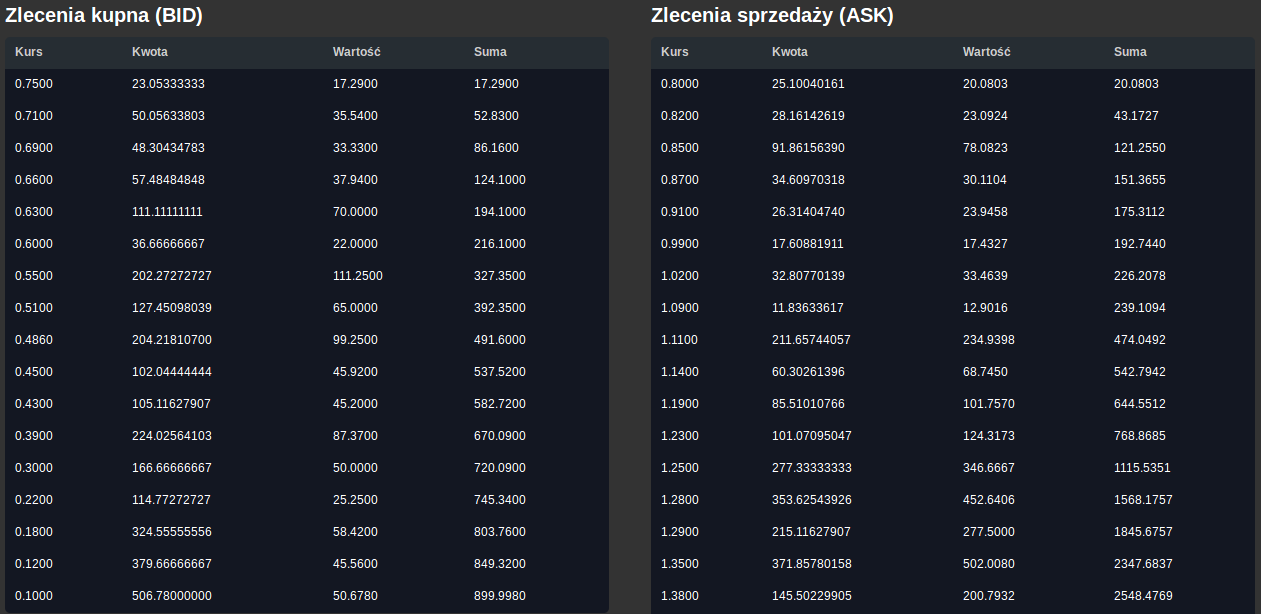Click bid rate 0.7100
The width and height of the screenshot is (1261, 614).
34,116
